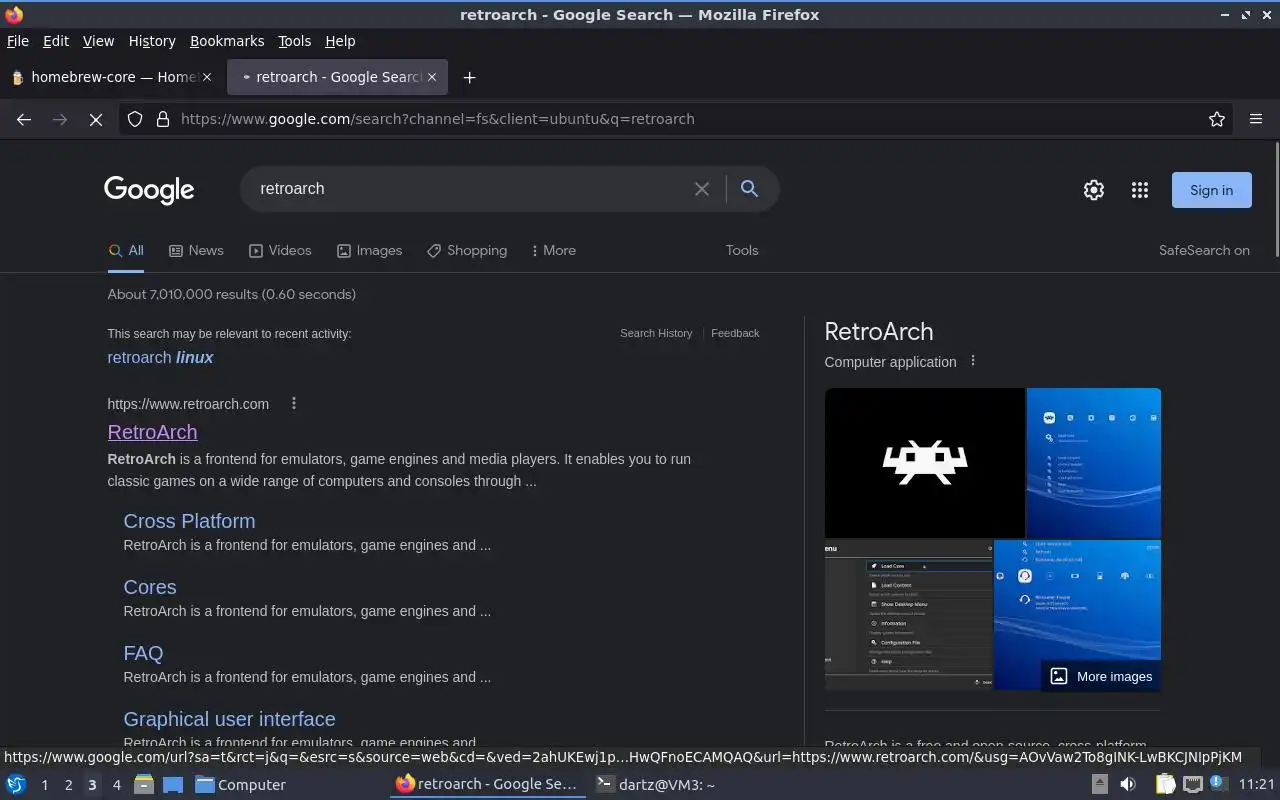Close the retroarch Google Search tab

432,77
